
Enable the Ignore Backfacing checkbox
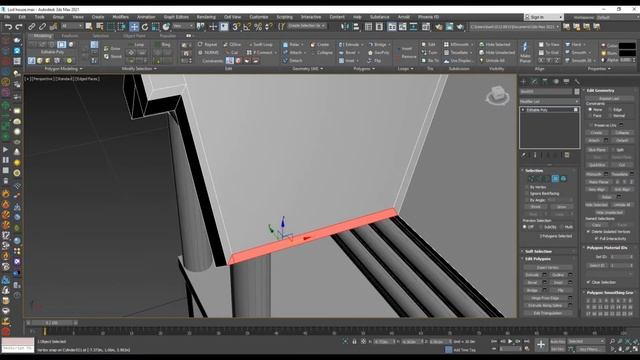527,193
